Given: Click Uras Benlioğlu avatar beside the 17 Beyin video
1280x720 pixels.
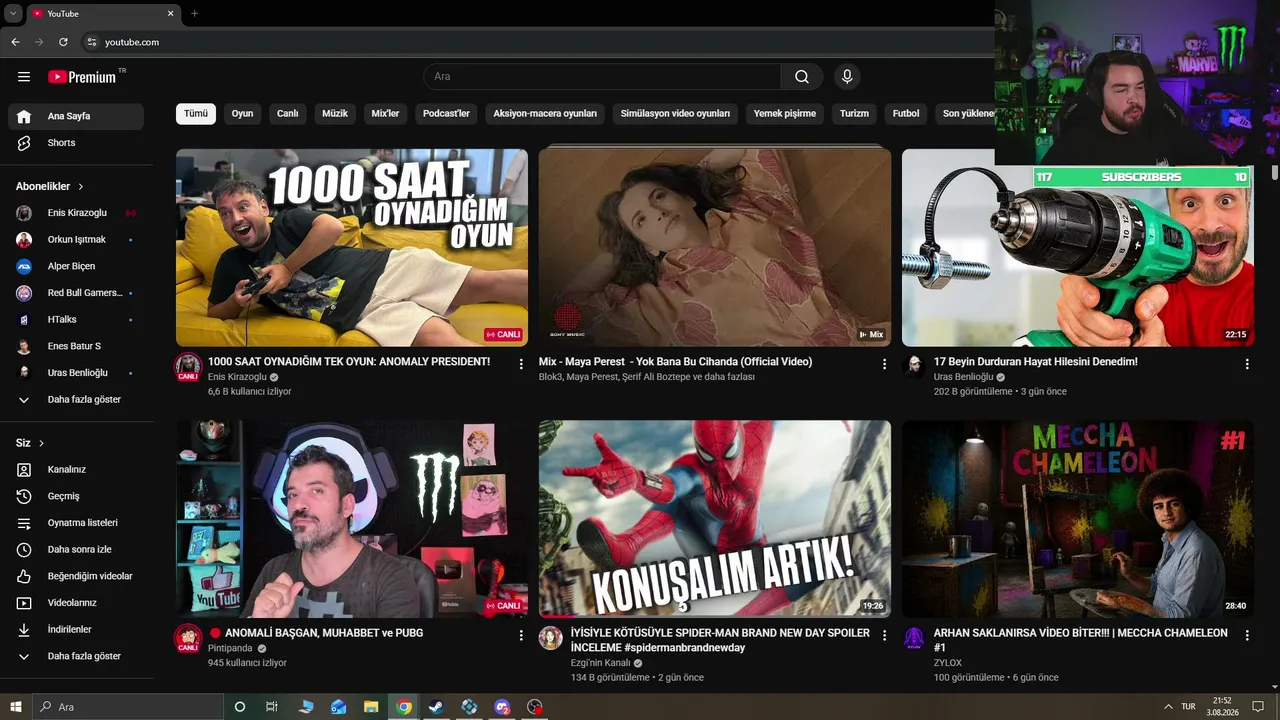Looking at the screenshot, I should pos(914,366).
